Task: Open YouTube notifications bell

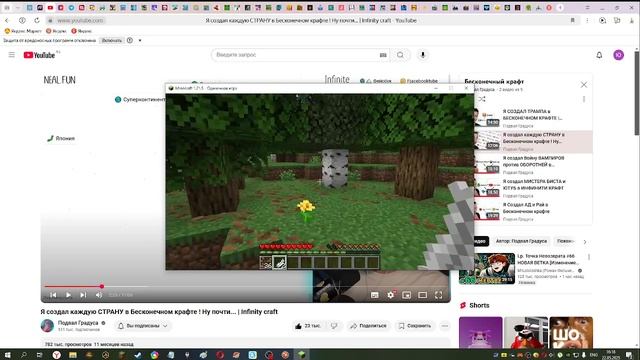Action: (x=599, y=55)
